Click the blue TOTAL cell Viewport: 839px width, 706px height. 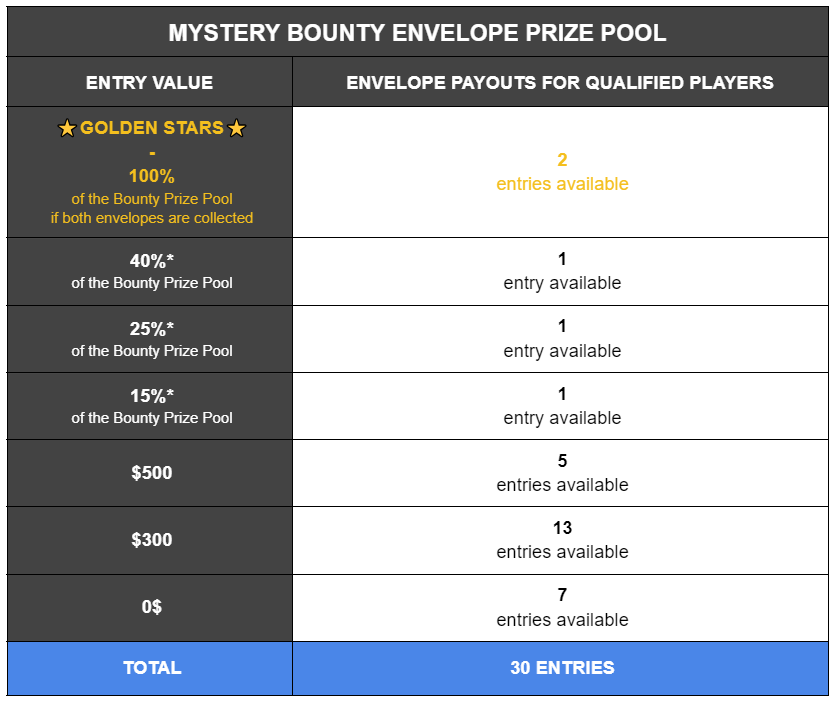pos(152,668)
